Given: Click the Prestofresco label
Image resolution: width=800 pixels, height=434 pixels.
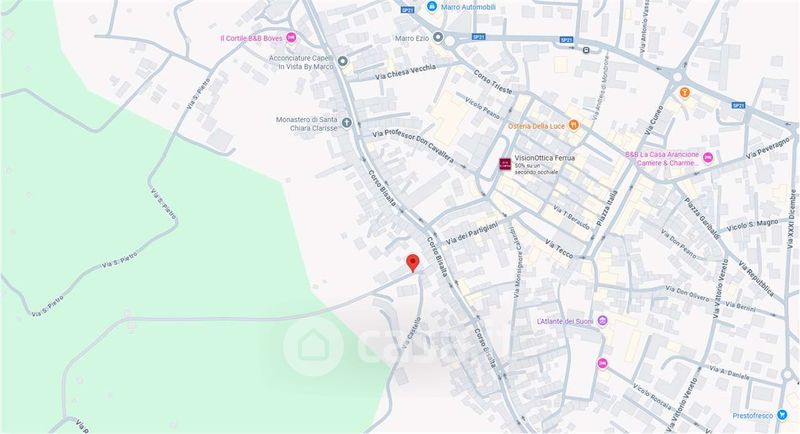Looking at the screenshot, I should point(753,416).
